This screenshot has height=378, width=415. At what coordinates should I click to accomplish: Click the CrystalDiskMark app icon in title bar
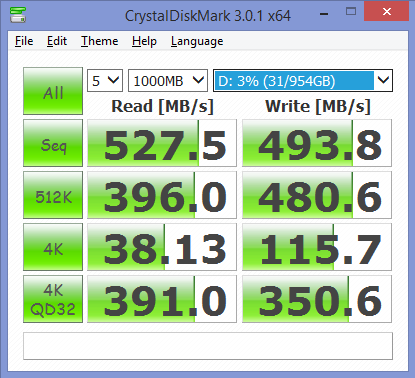tap(18, 15)
